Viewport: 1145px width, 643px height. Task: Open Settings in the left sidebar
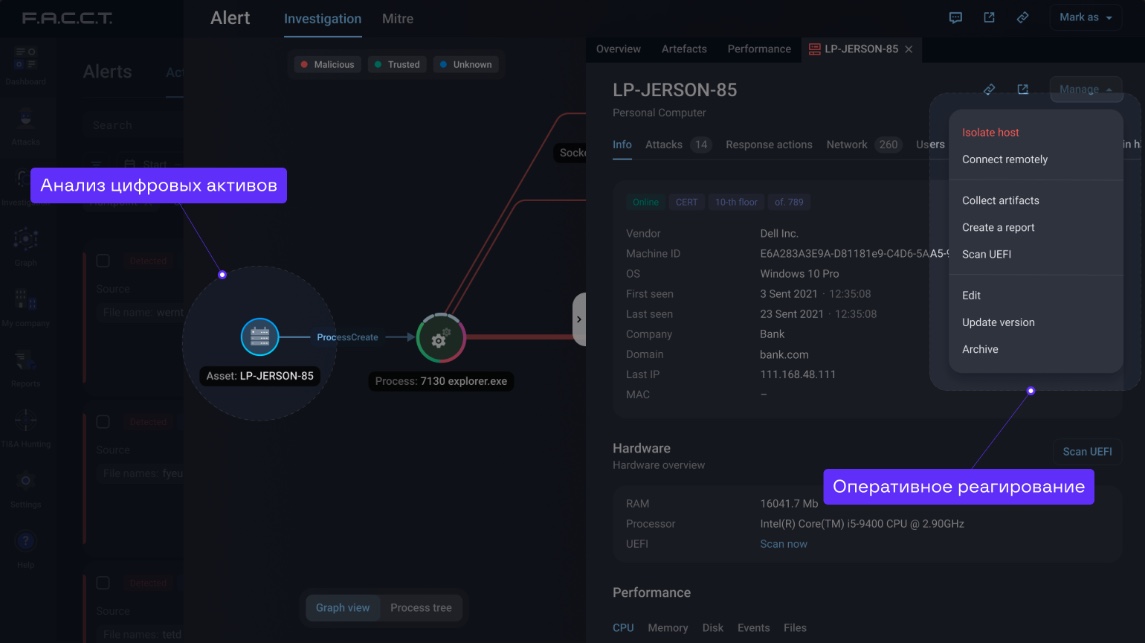coord(25,485)
